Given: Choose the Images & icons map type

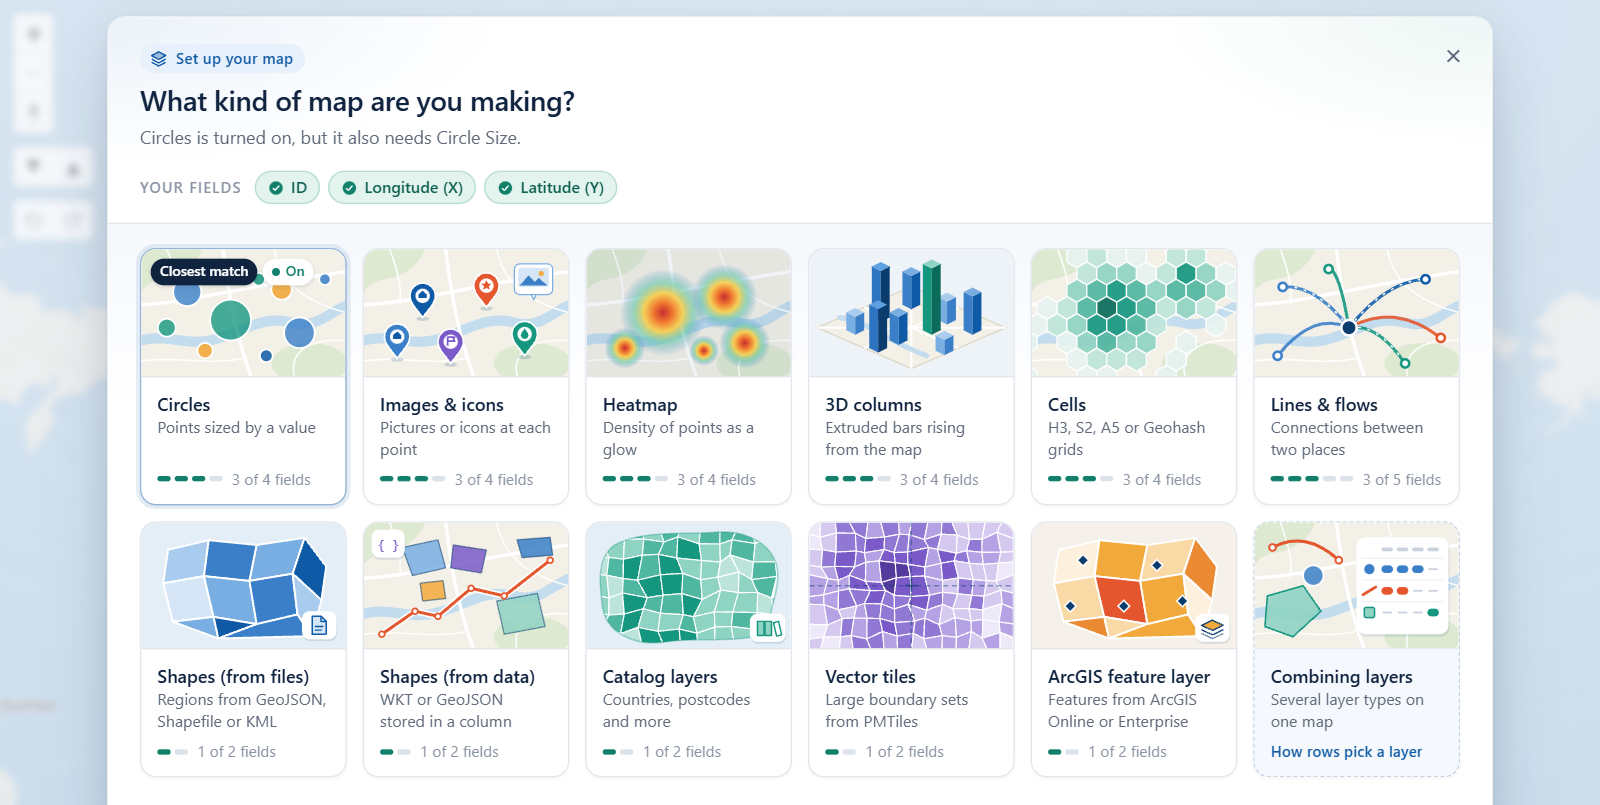Looking at the screenshot, I should pyautogui.click(x=466, y=376).
